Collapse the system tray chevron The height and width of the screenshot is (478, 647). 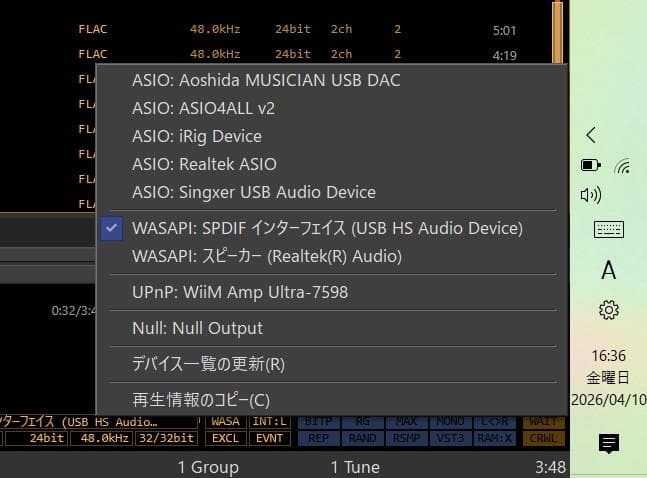tap(591, 135)
